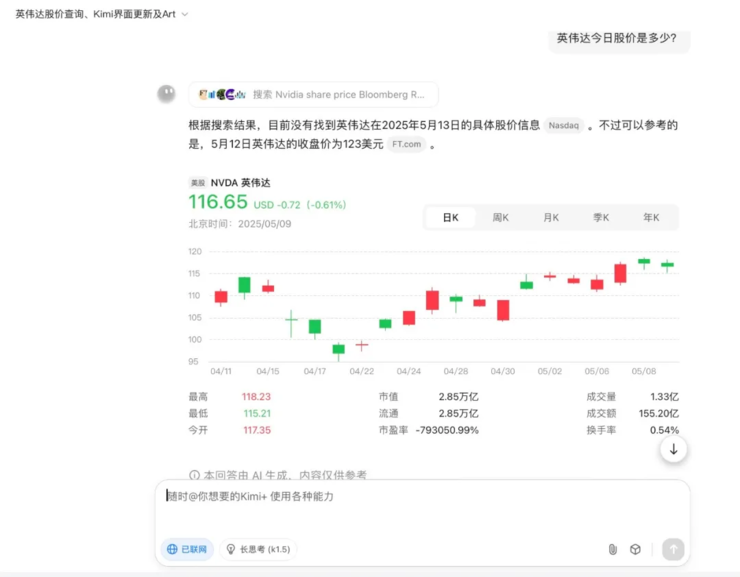
Task: Switch to the 年K chart tab
Action: tap(651, 217)
